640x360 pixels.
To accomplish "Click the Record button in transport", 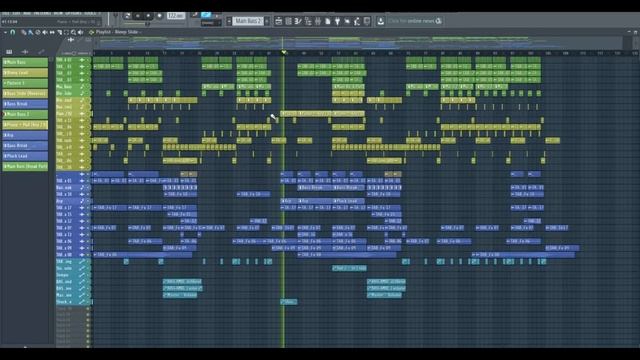I will pos(160,16).
